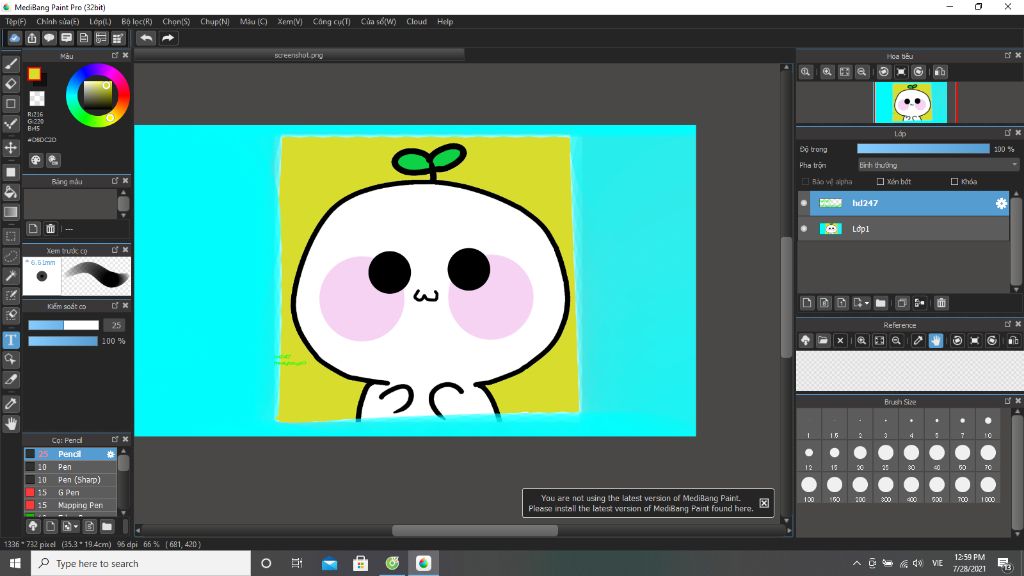Hide the Lớp1 layer visibility dot
1024x576 pixels.
pyautogui.click(x=804, y=229)
